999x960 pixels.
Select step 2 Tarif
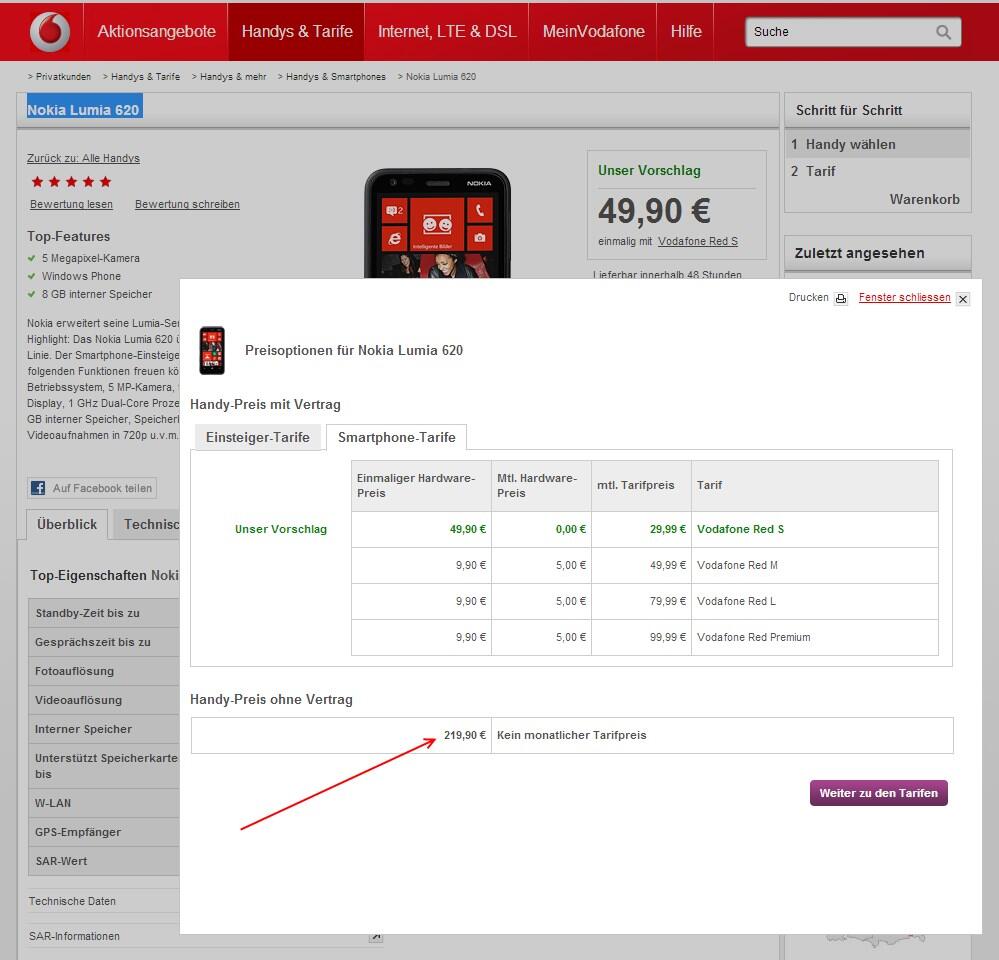[x=877, y=171]
